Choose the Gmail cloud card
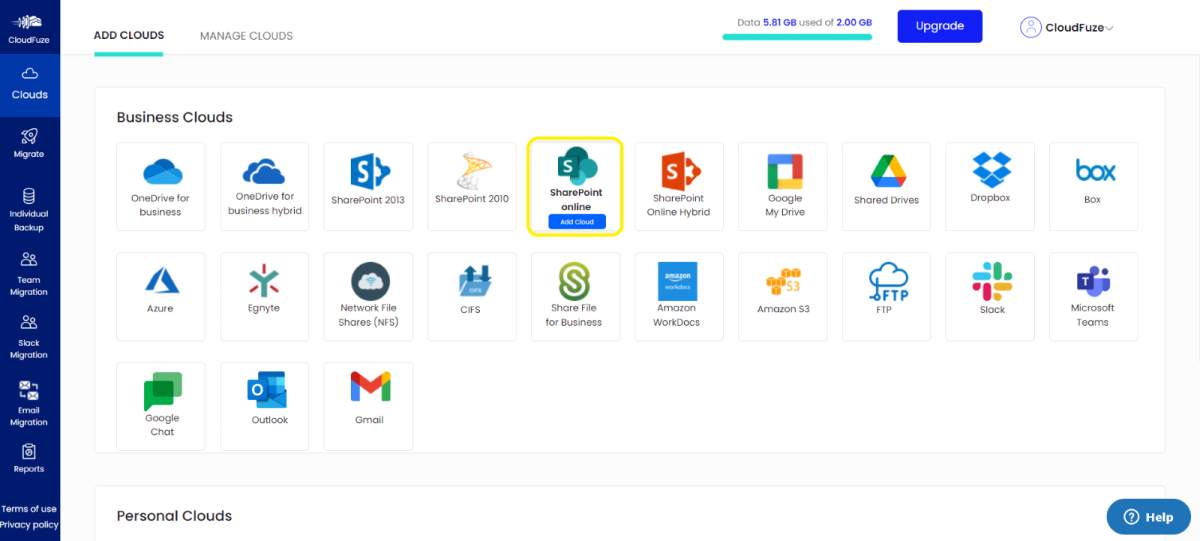 (x=368, y=406)
